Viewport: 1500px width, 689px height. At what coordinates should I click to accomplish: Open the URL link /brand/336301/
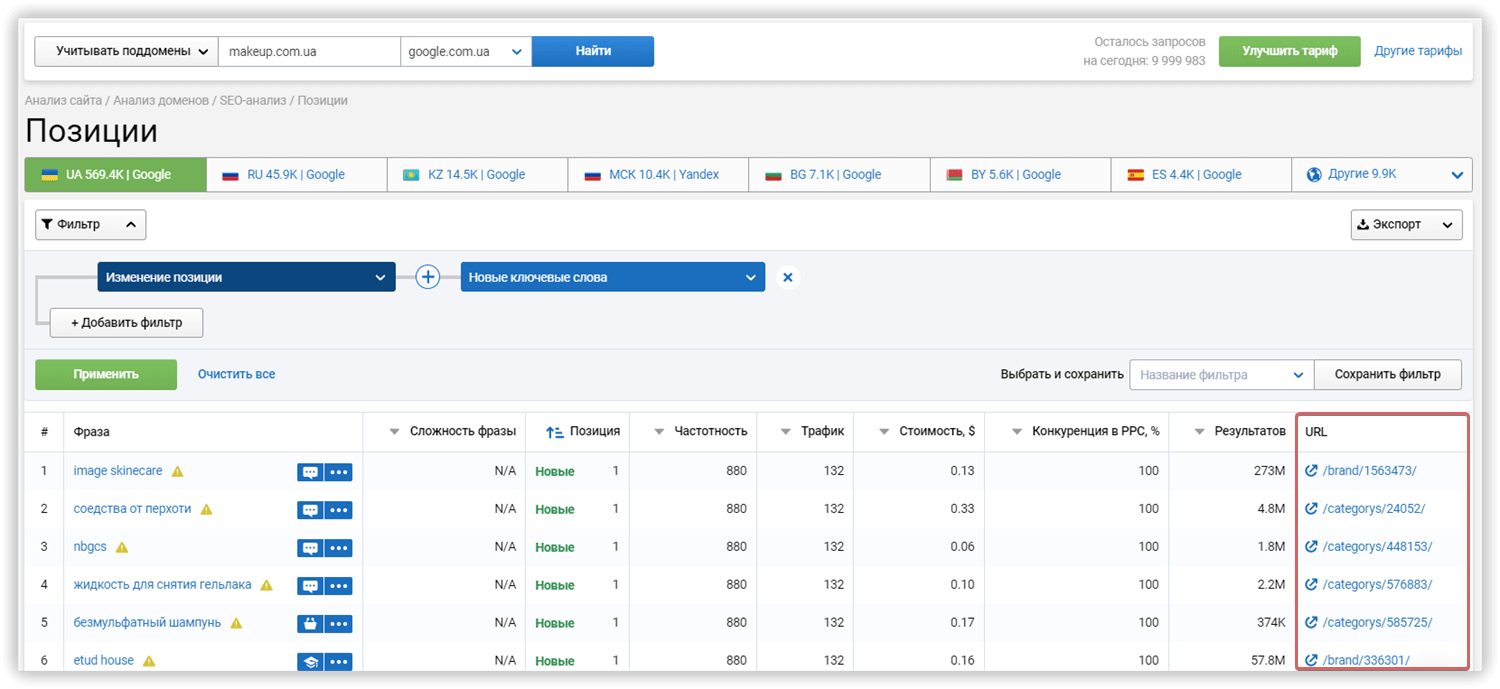click(1366, 660)
